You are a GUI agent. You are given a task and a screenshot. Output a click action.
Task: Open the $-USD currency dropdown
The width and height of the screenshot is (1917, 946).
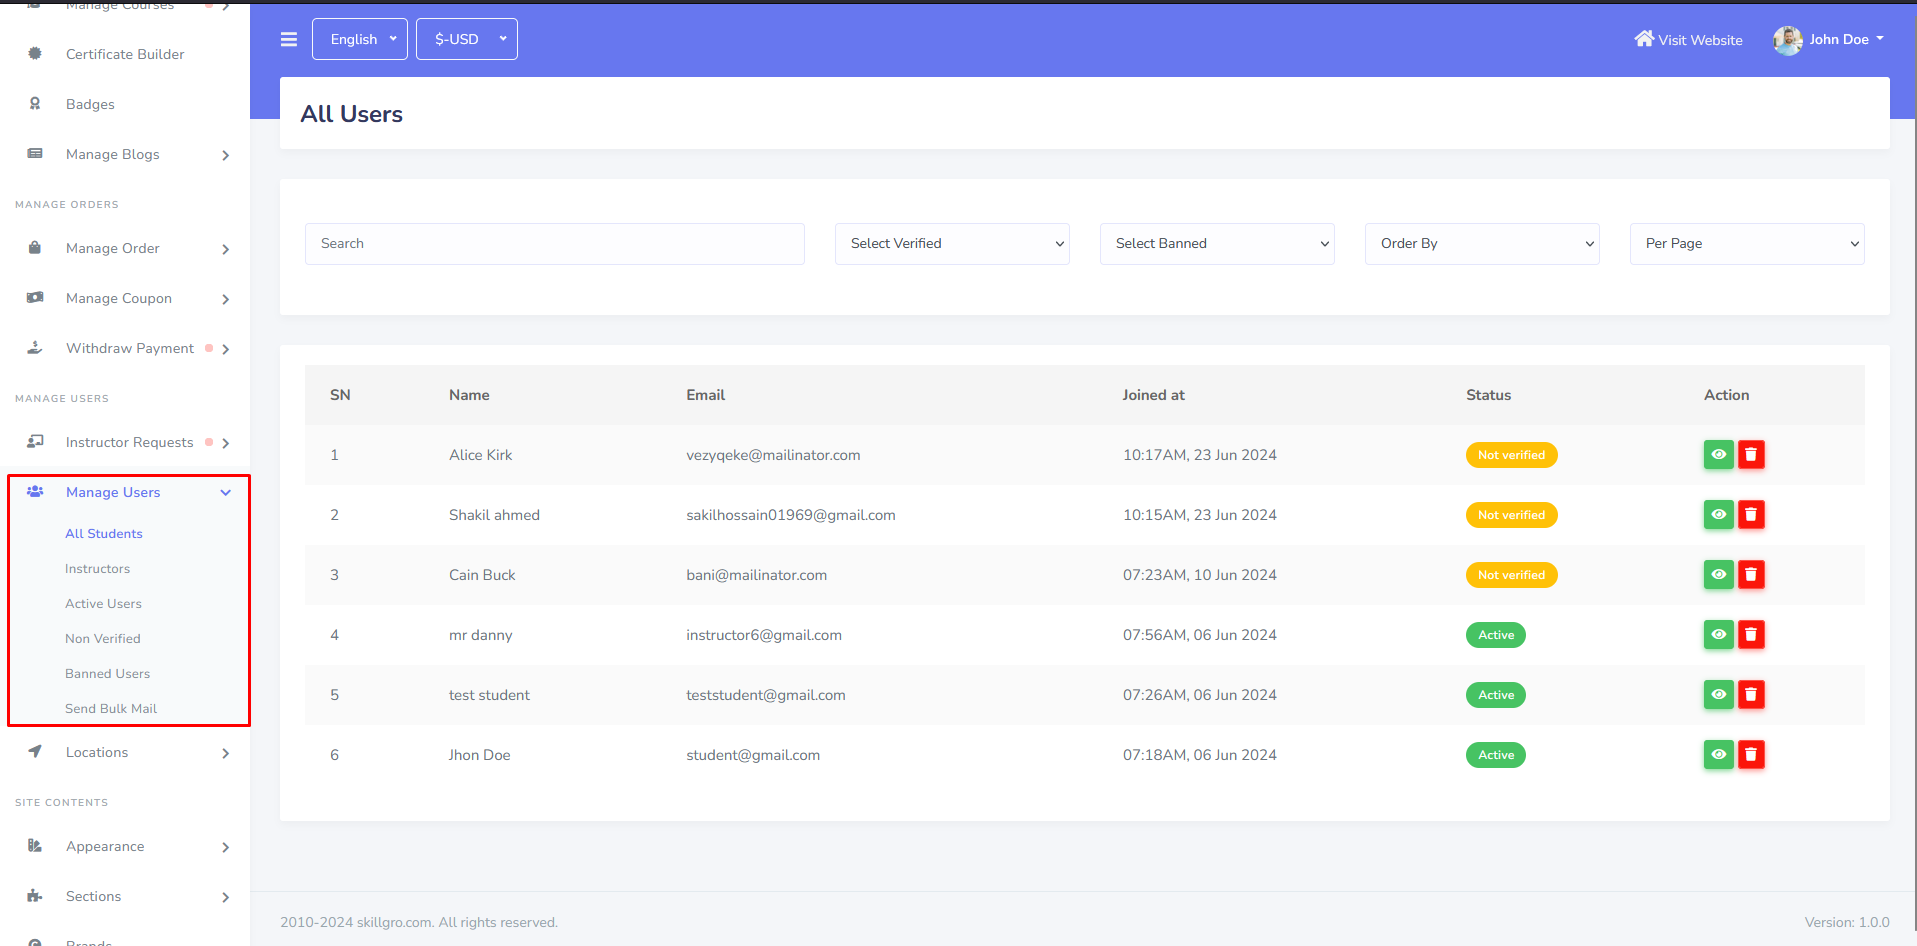click(x=467, y=39)
